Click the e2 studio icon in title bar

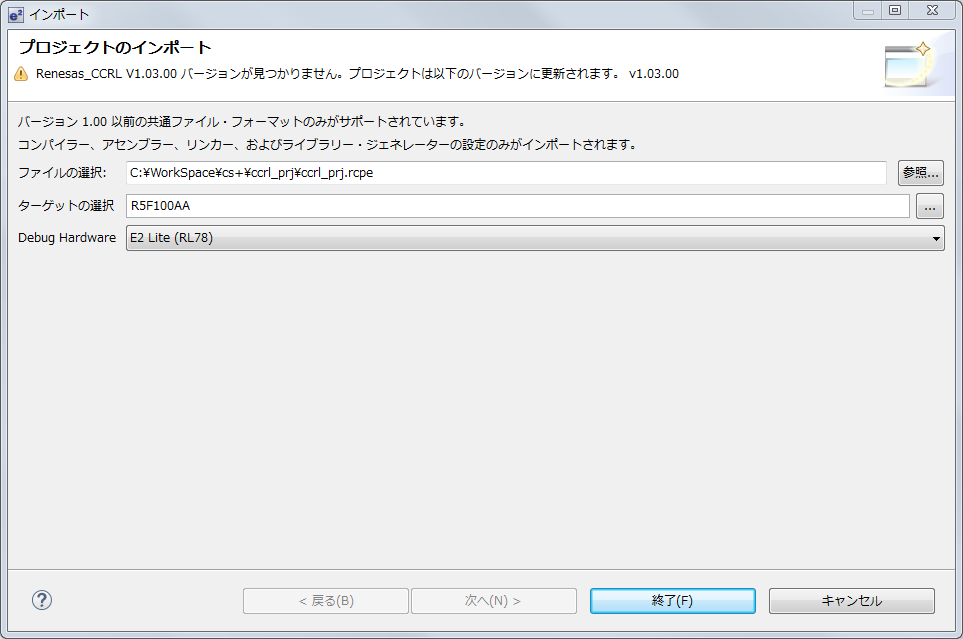click(x=16, y=13)
